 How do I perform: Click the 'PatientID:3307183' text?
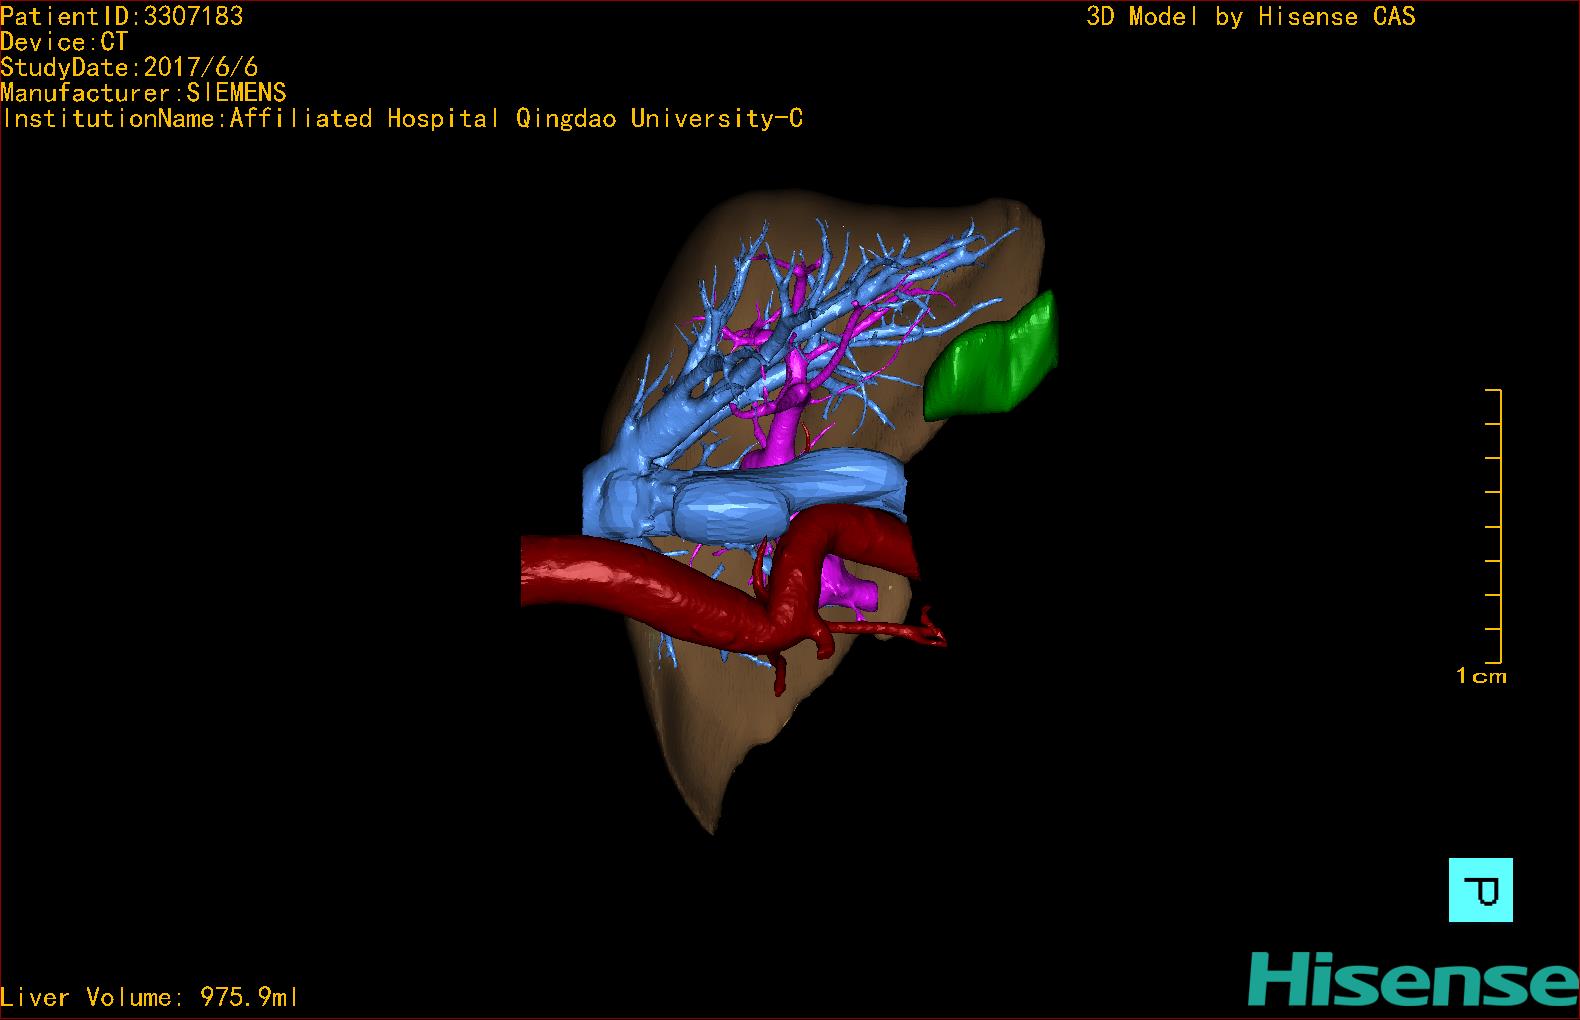[122, 16]
